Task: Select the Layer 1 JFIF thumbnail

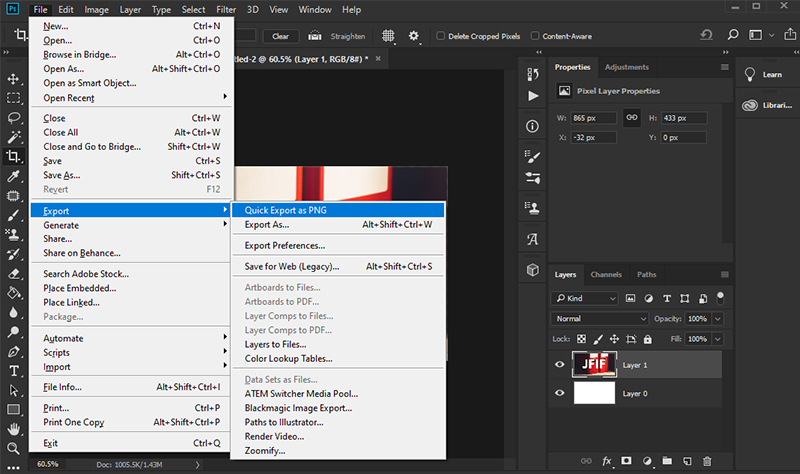Action: [594, 364]
